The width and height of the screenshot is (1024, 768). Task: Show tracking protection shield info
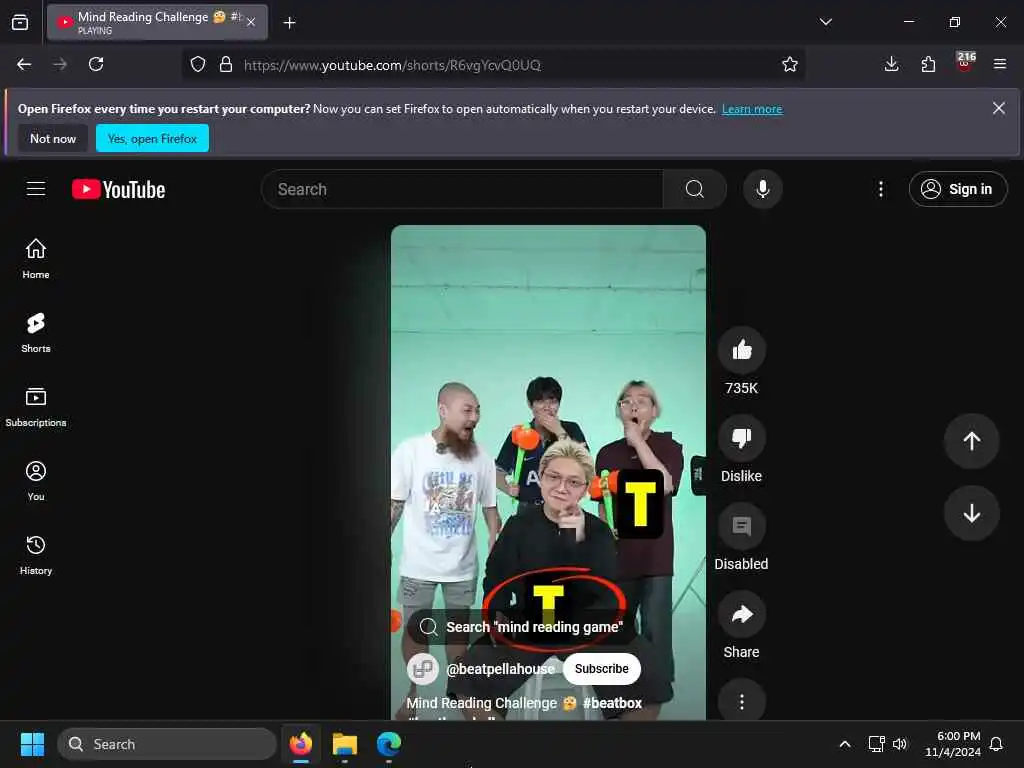tap(198, 64)
